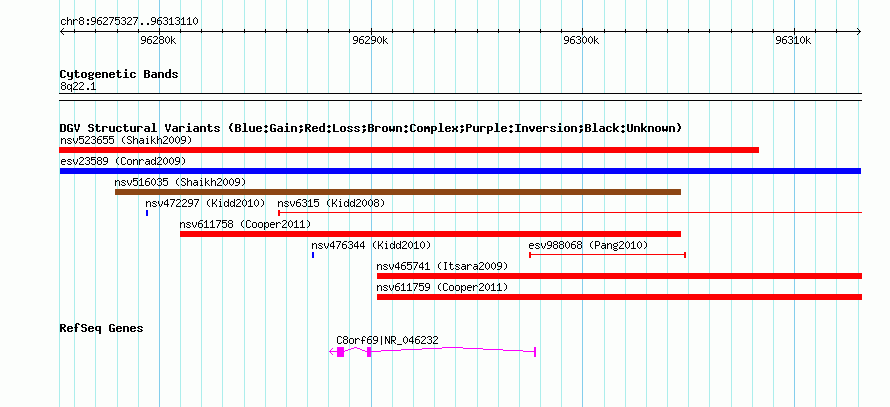Select the nsv476344 (Kidd2010) label

pos(371,245)
